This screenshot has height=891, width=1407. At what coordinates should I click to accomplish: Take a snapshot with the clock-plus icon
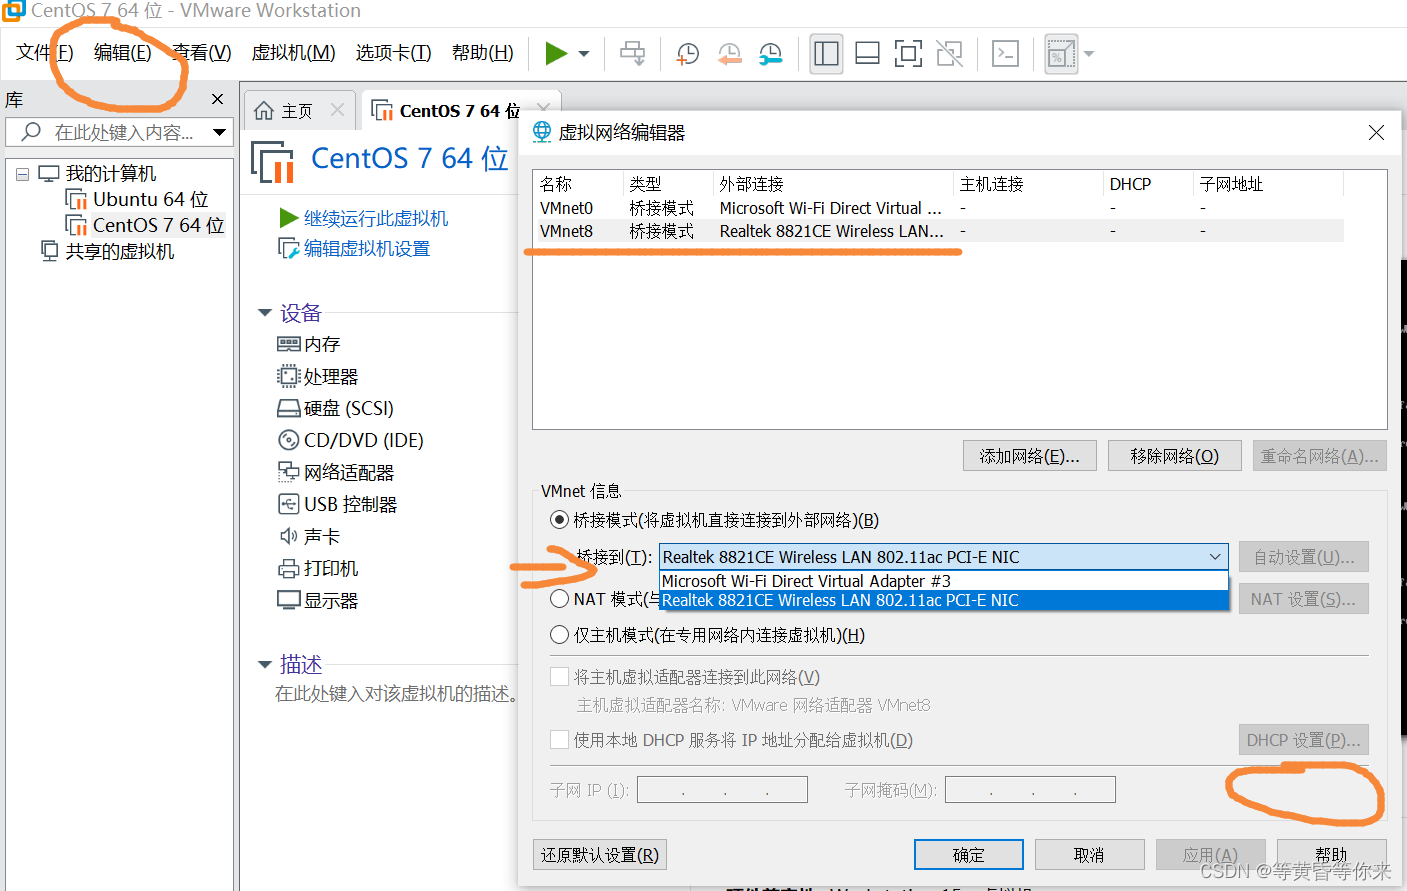point(688,54)
